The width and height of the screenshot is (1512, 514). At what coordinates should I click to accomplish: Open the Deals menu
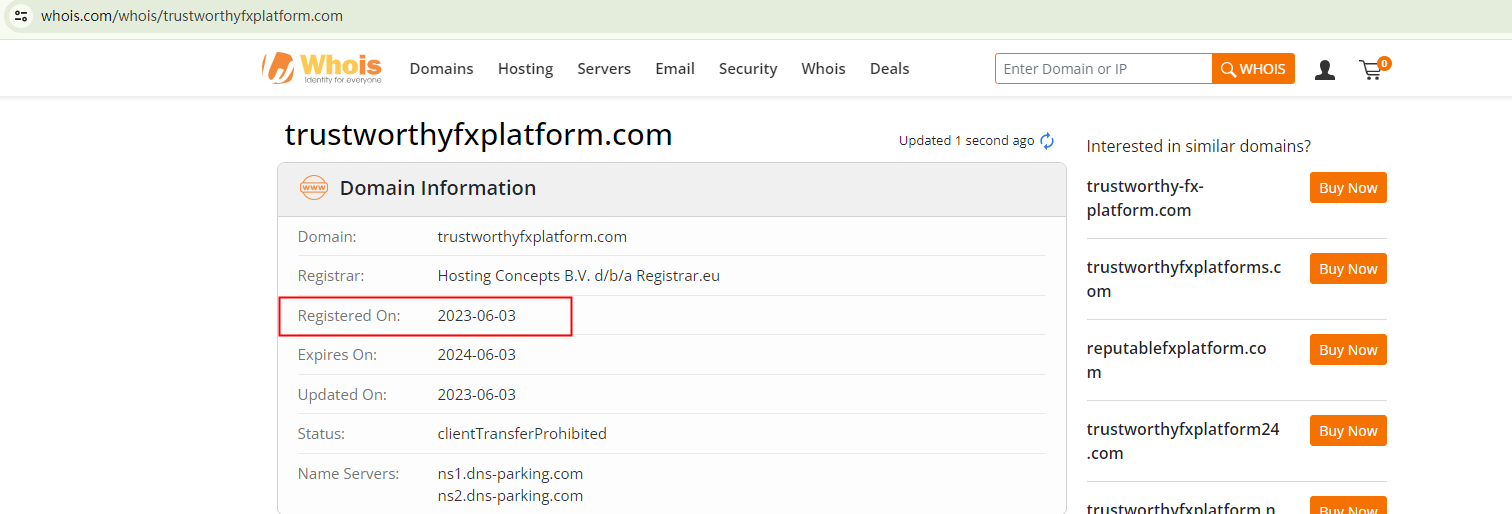[889, 69]
